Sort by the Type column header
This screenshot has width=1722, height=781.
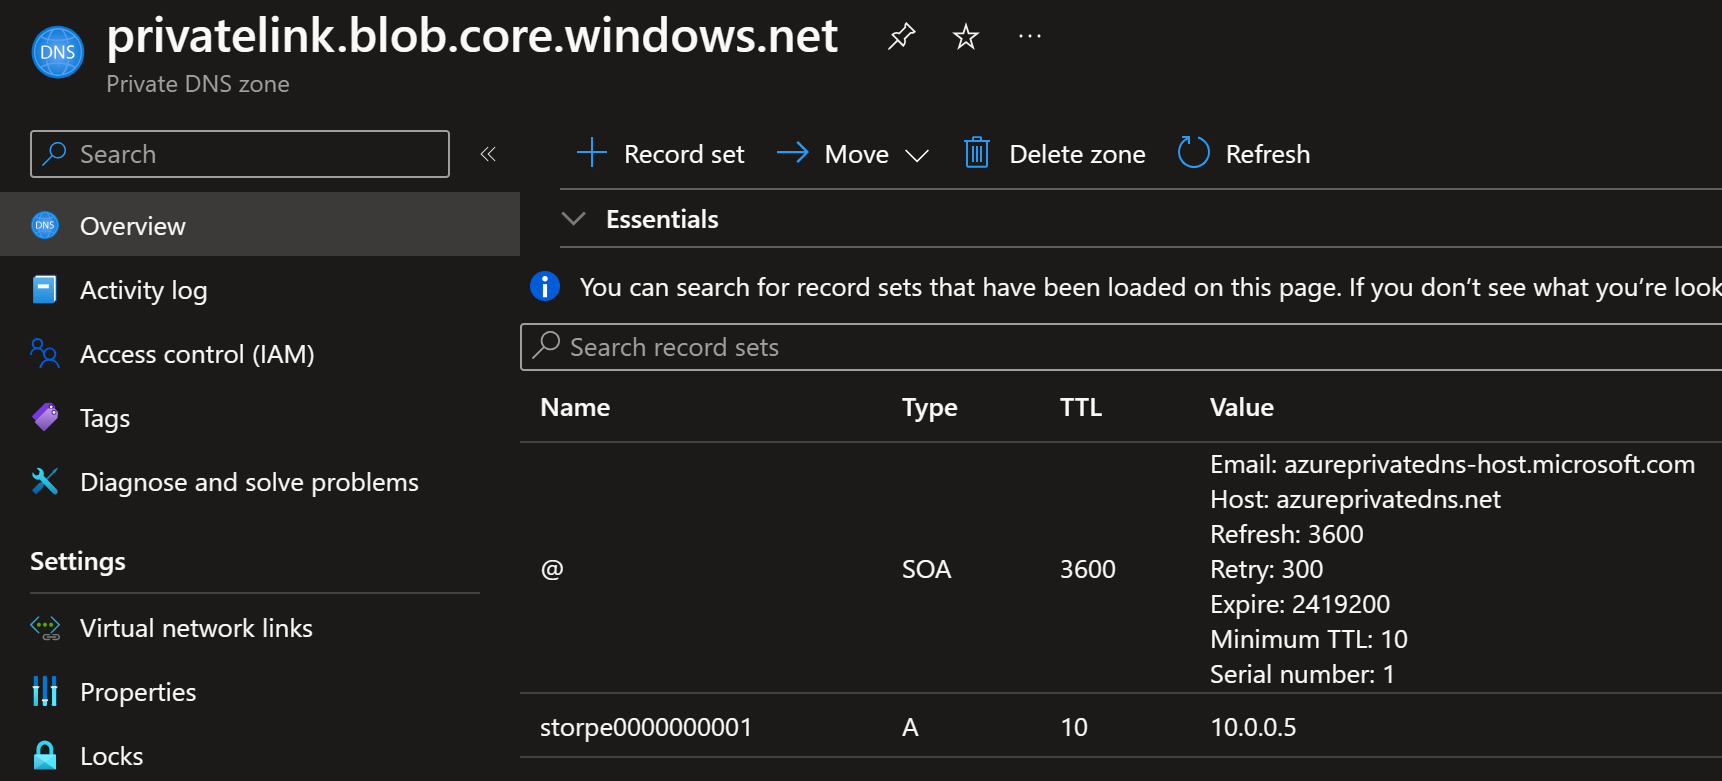[929, 408]
